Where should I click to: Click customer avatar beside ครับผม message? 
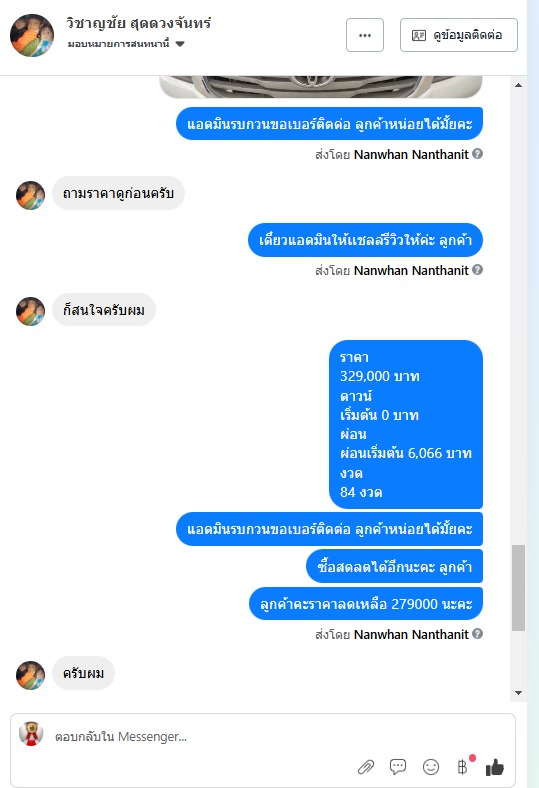[30, 675]
